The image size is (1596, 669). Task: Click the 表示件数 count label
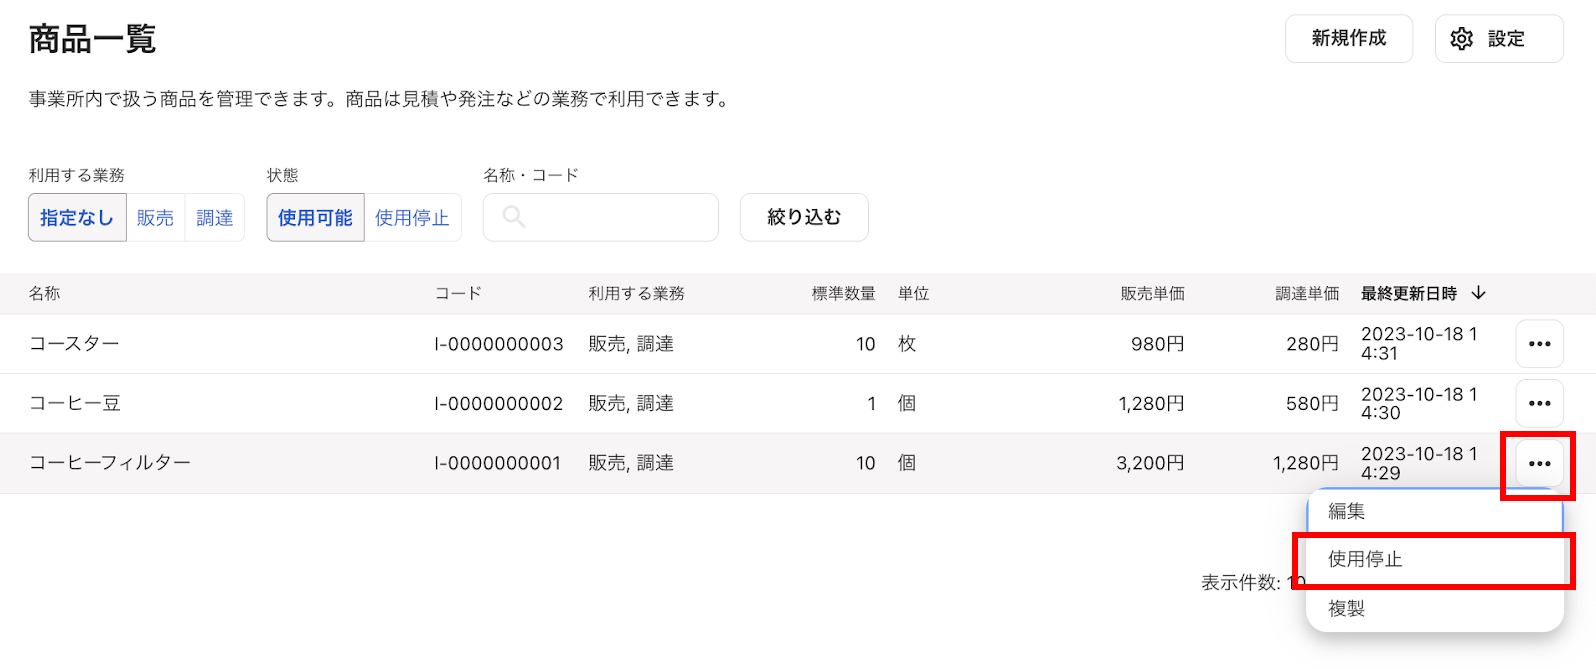[x=1240, y=582]
